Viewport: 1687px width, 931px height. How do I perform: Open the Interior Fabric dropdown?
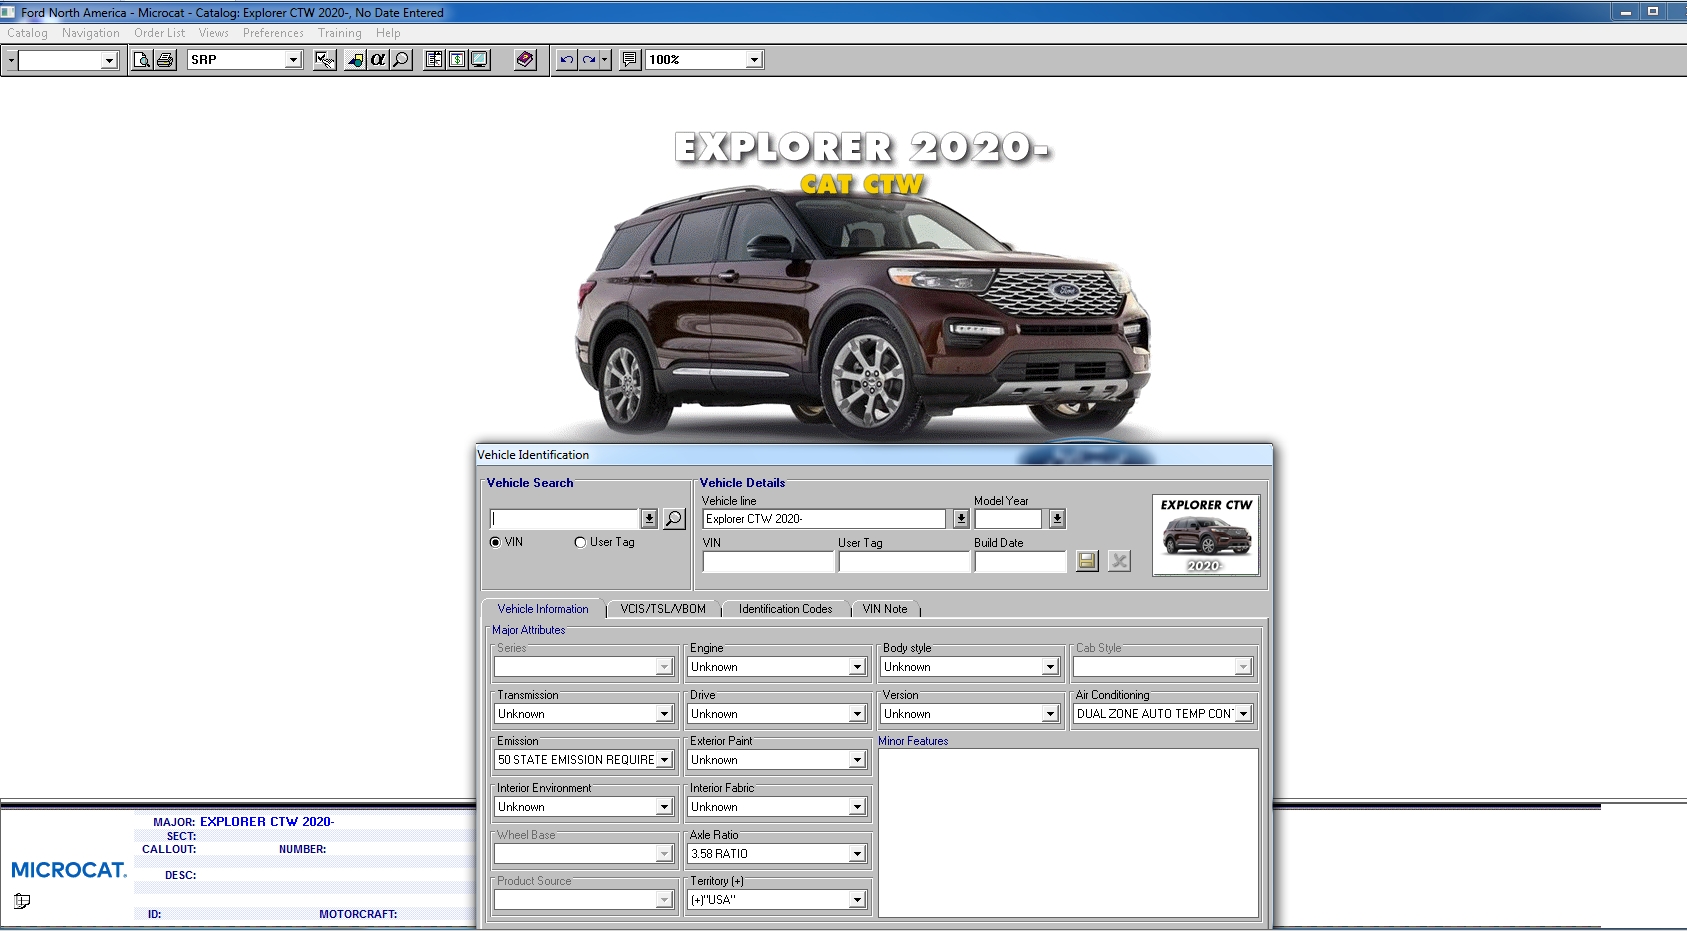point(857,807)
